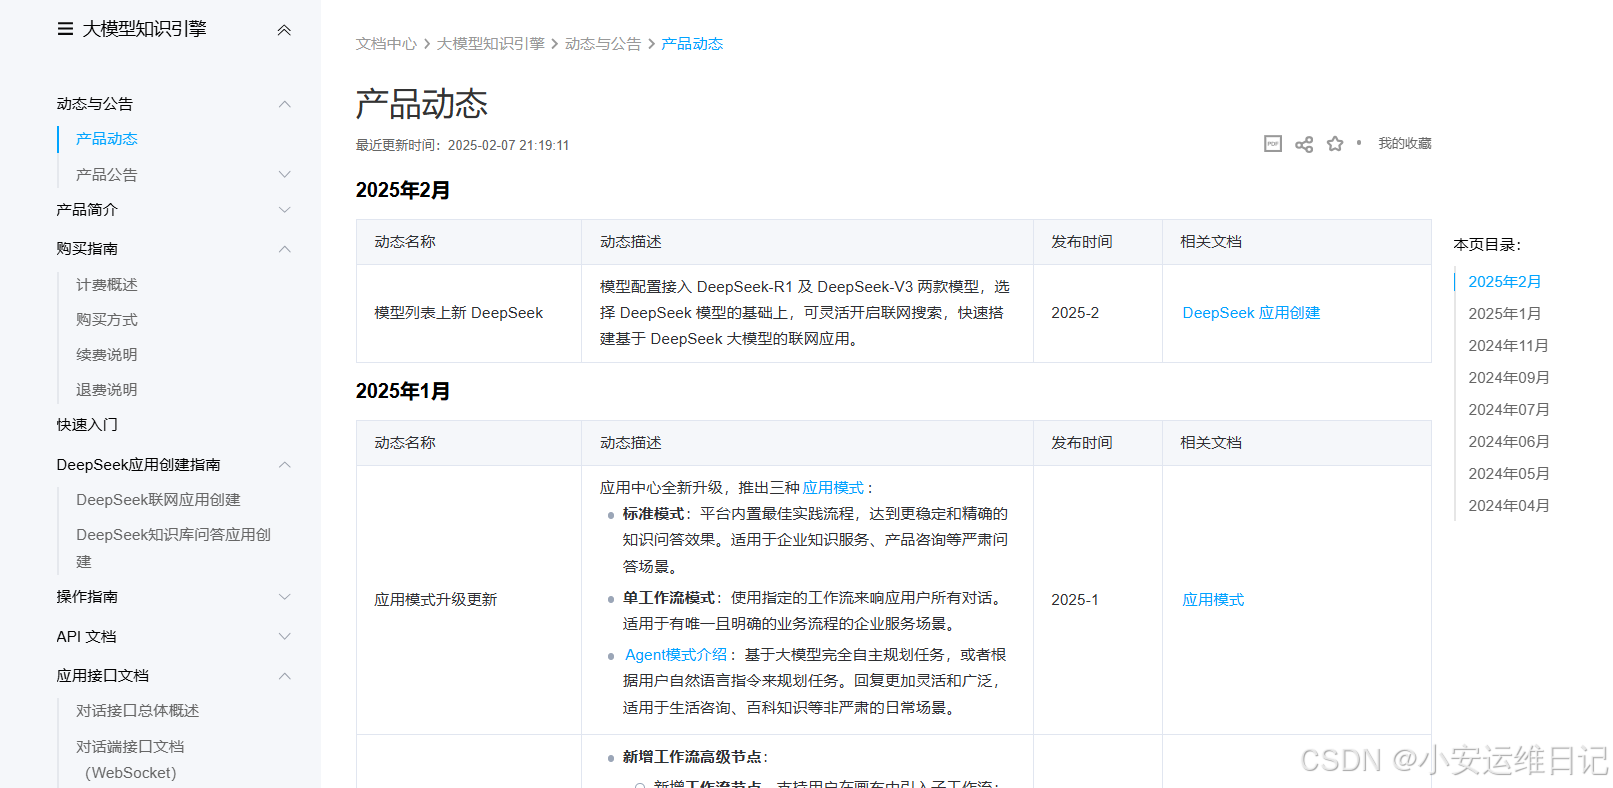Open 计费概述 in sidebar
1613x788 pixels.
pos(107,285)
